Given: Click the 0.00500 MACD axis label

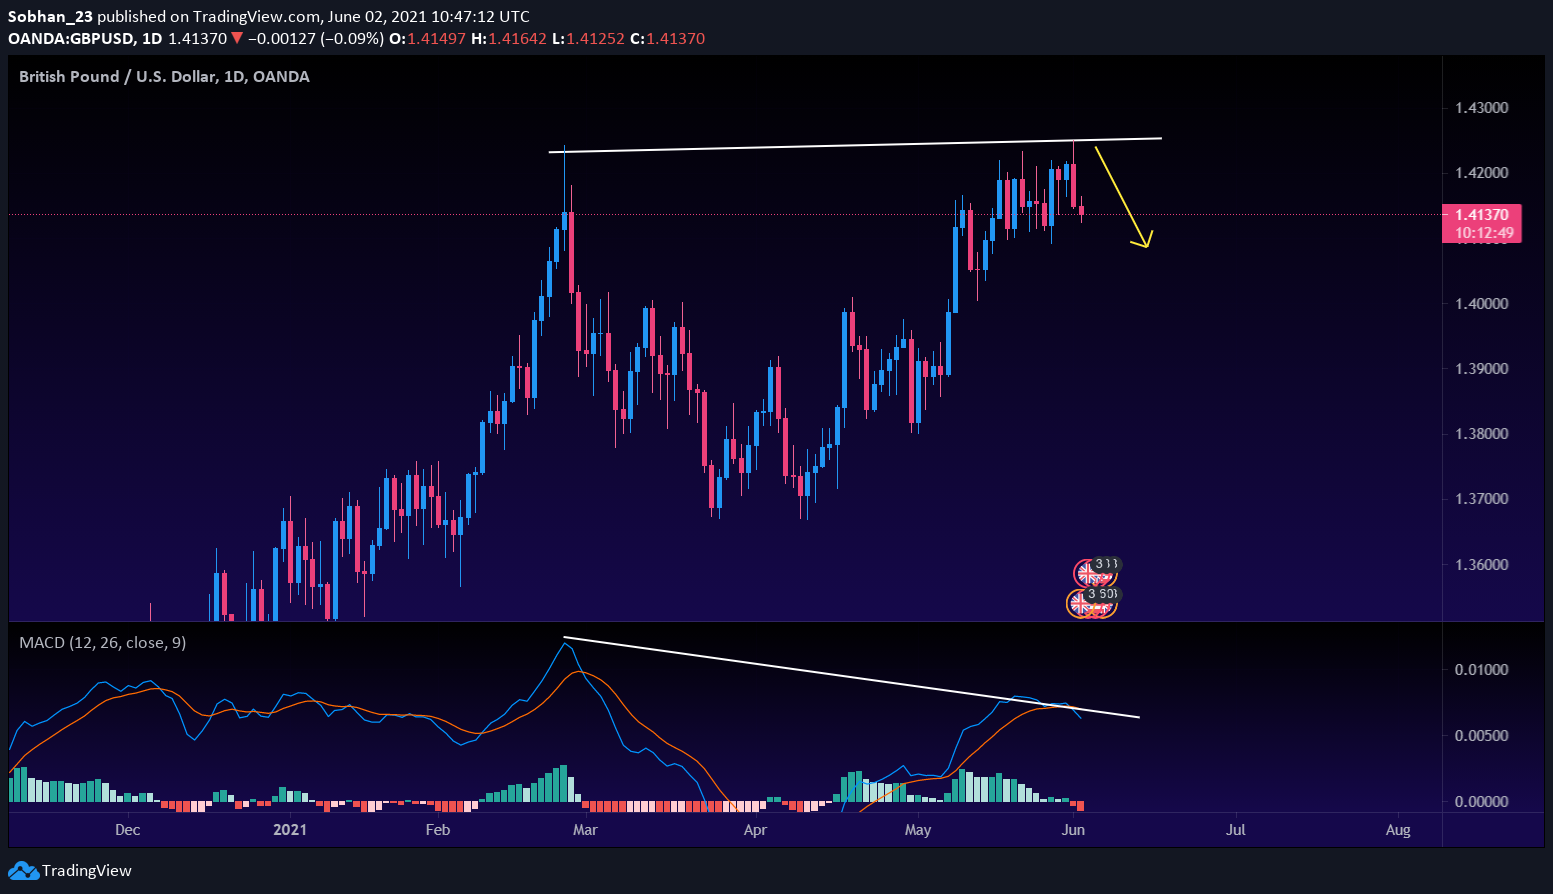Looking at the screenshot, I should pos(1482,736).
